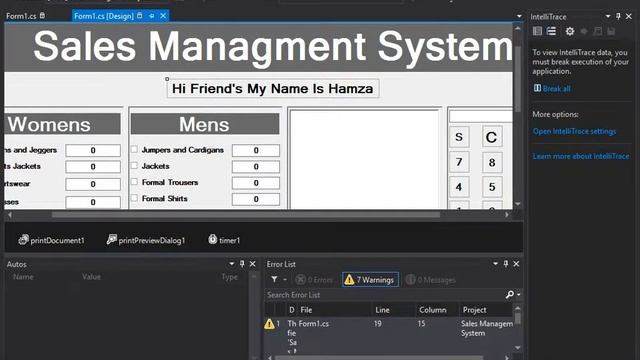Viewport: 640px width, 360px height.
Task: Open IntelliTrace settings gear icon
Action: coord(569,31)
